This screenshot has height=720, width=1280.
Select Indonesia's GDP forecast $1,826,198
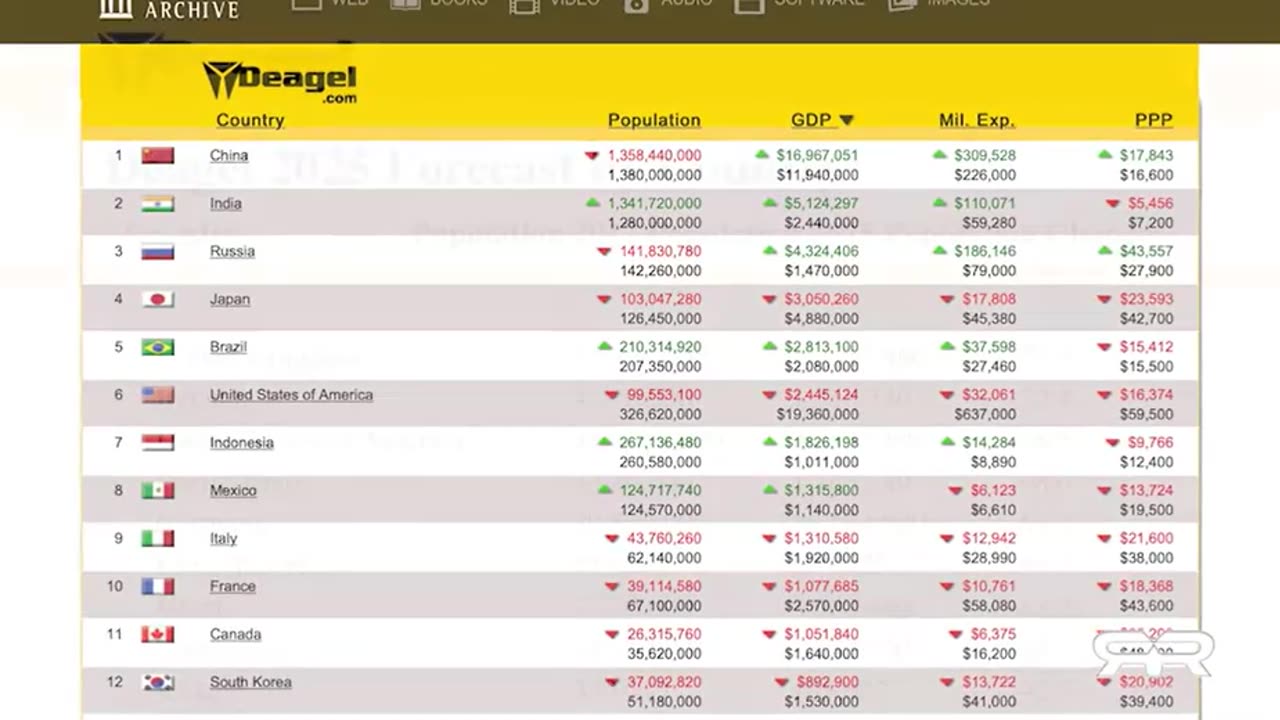[821, 442]
